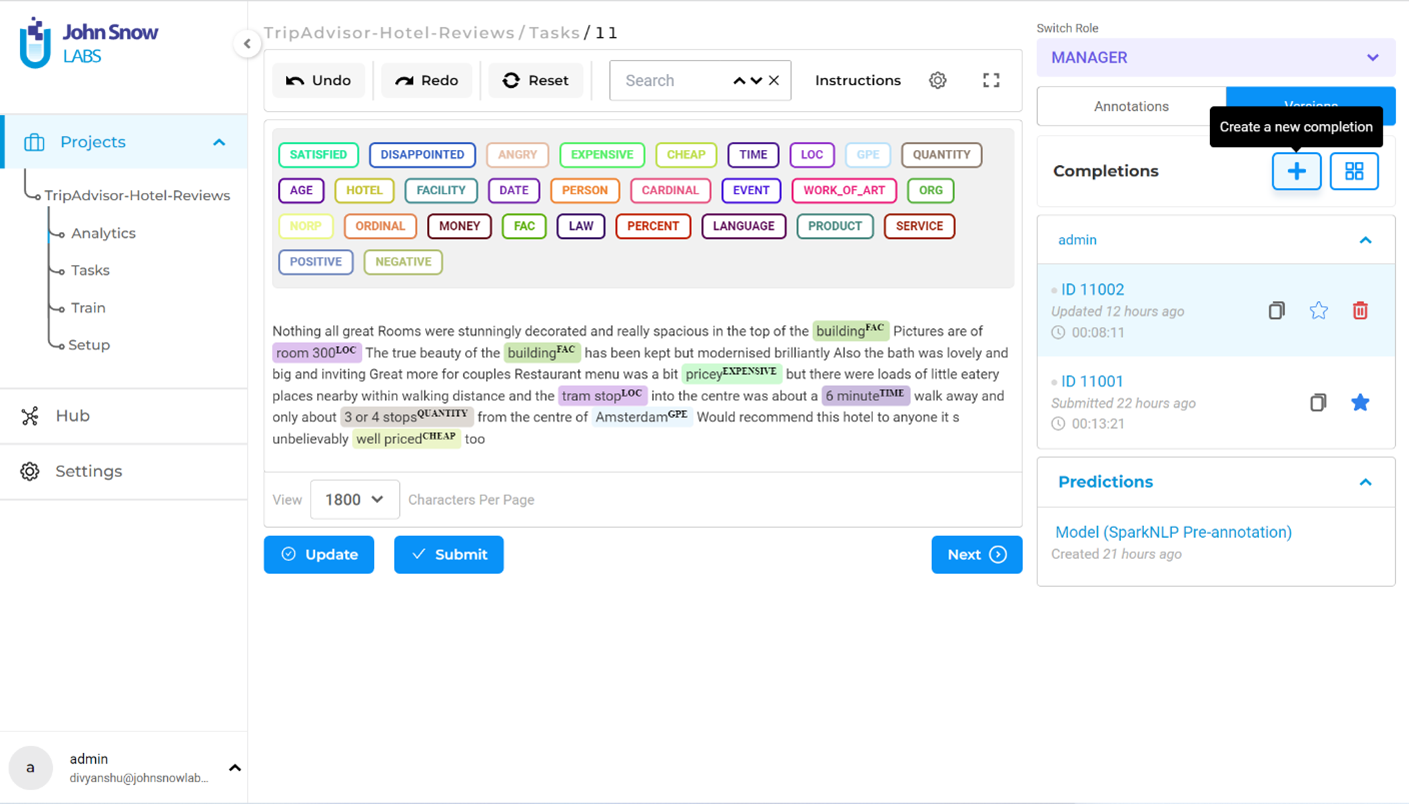Select the NEGATIVE label tag
Screen dimensions: 1409x804
coord(403,262)
